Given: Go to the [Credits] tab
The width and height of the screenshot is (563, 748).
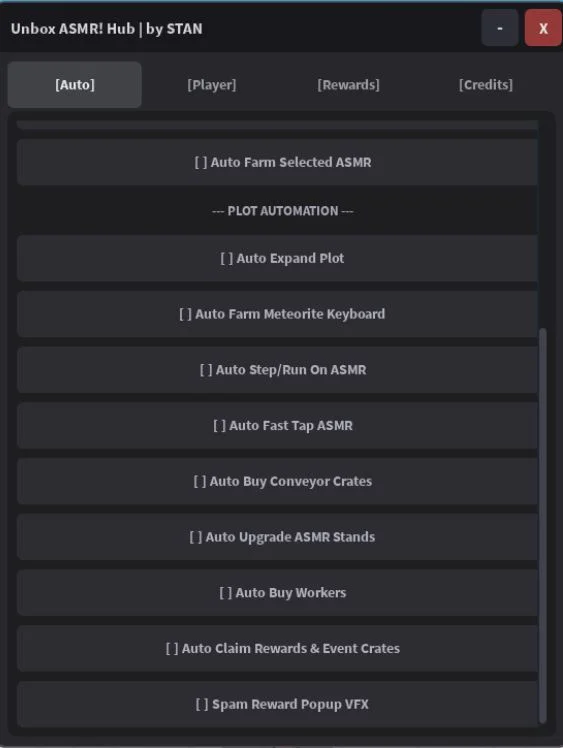Looking at the screenshot, I should [x=486, y=85].
